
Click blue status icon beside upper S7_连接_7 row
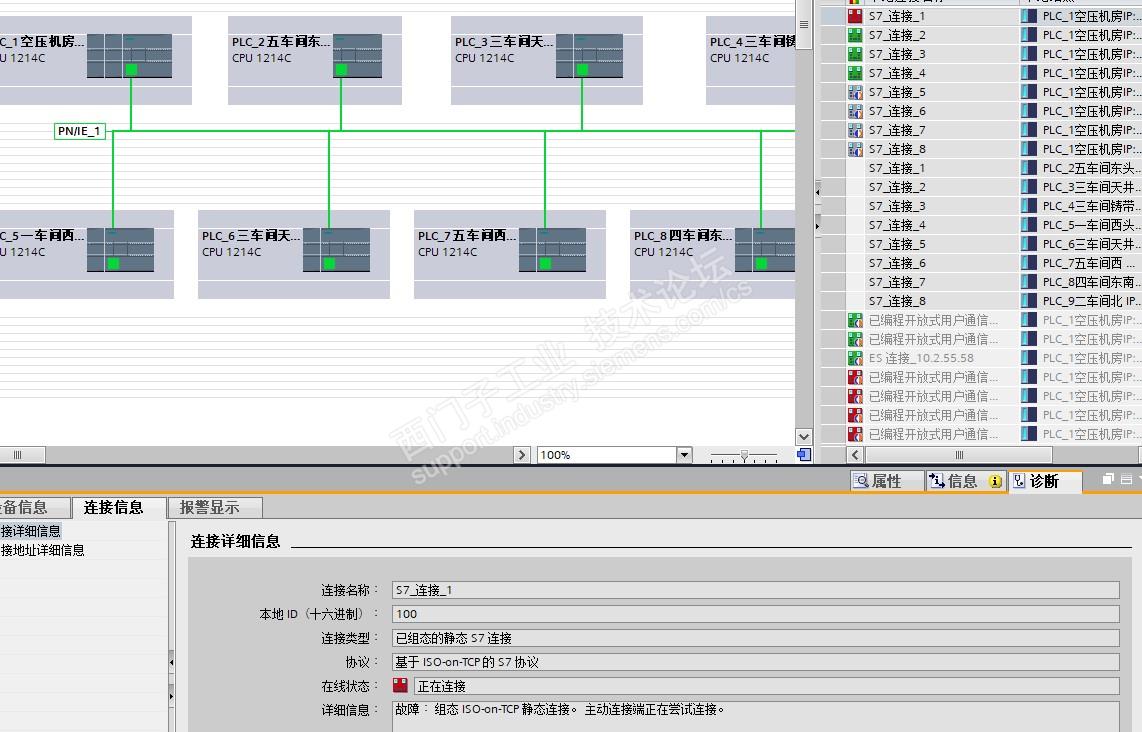click(855, 130)
